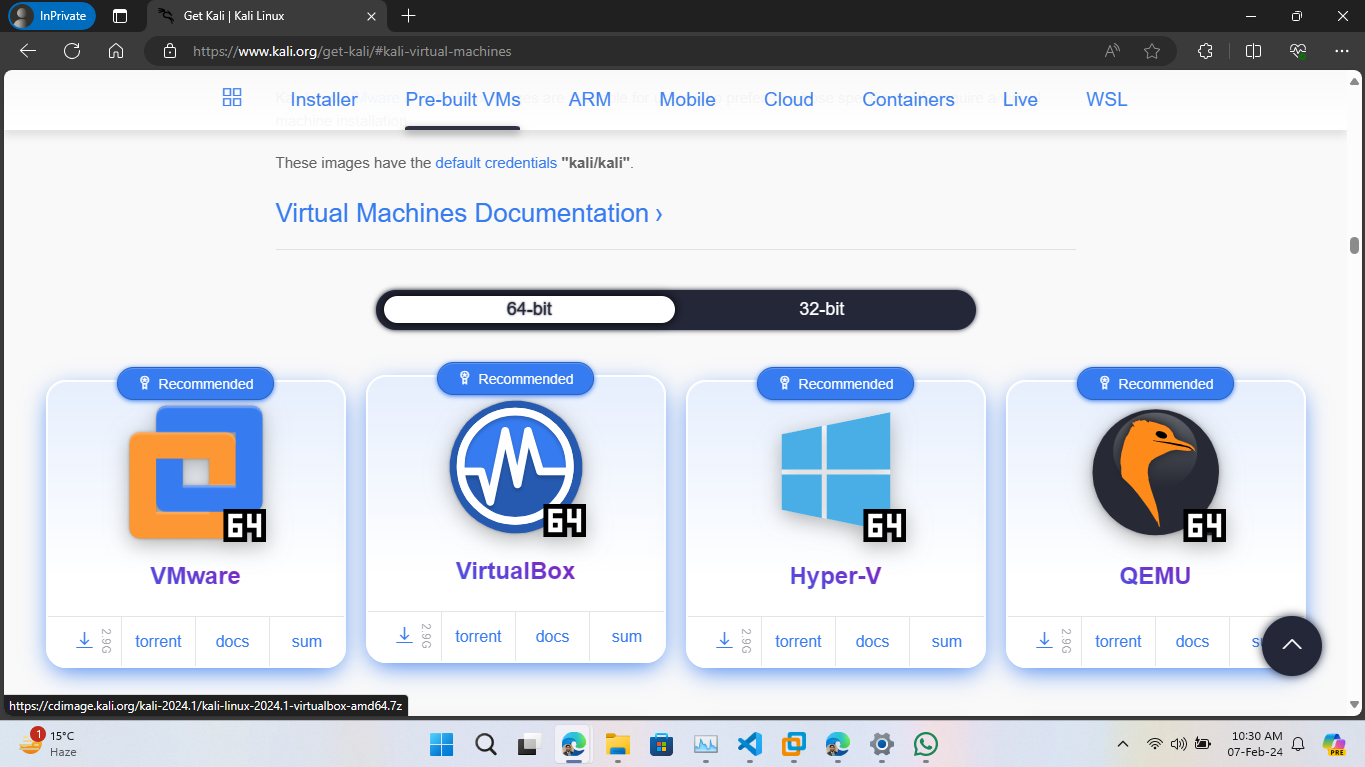1365x767 pixels.
Task: Click QEMU docs link
Action: (x=1192, y=641)
